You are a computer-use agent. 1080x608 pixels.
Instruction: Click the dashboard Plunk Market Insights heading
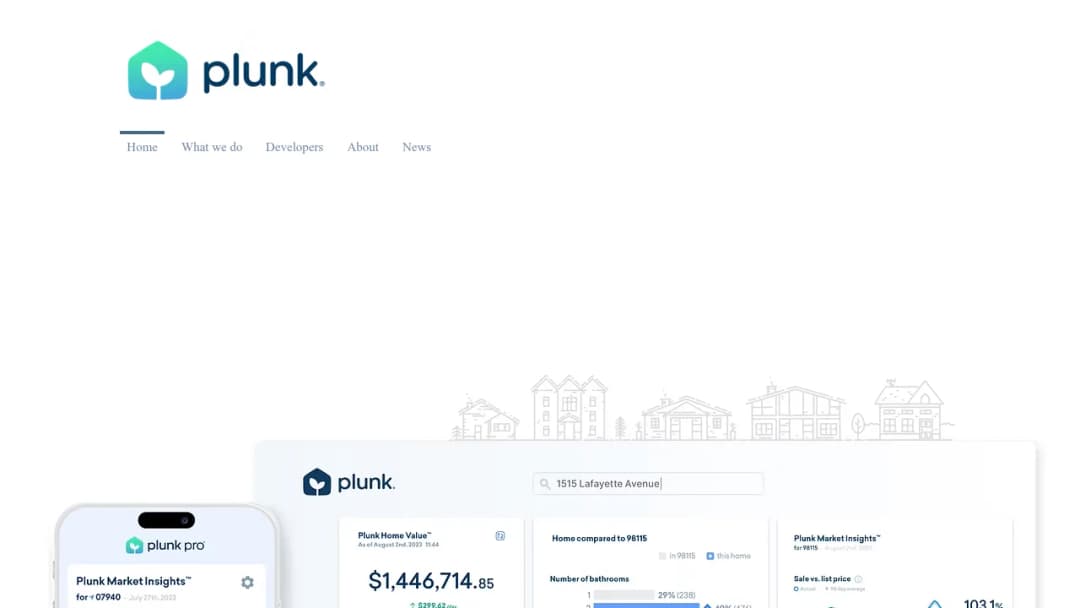click(837, 538)
